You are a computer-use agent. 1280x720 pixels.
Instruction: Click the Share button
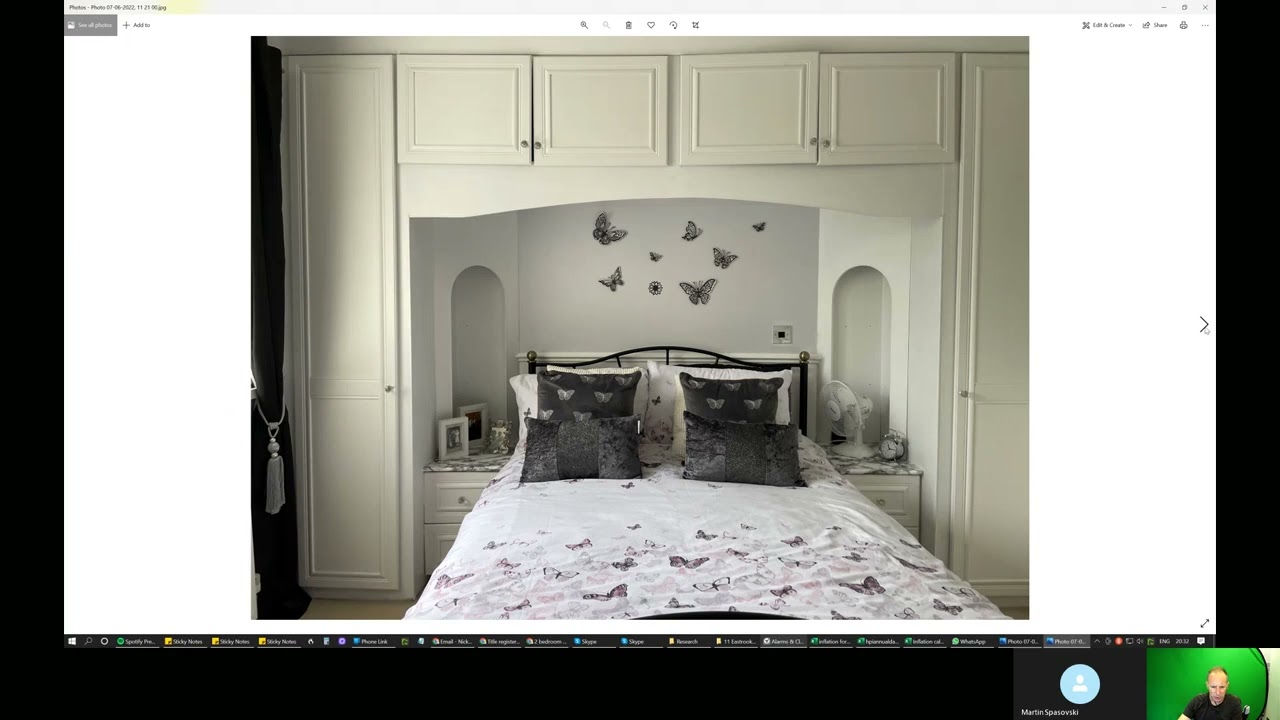click(1154, 25)
